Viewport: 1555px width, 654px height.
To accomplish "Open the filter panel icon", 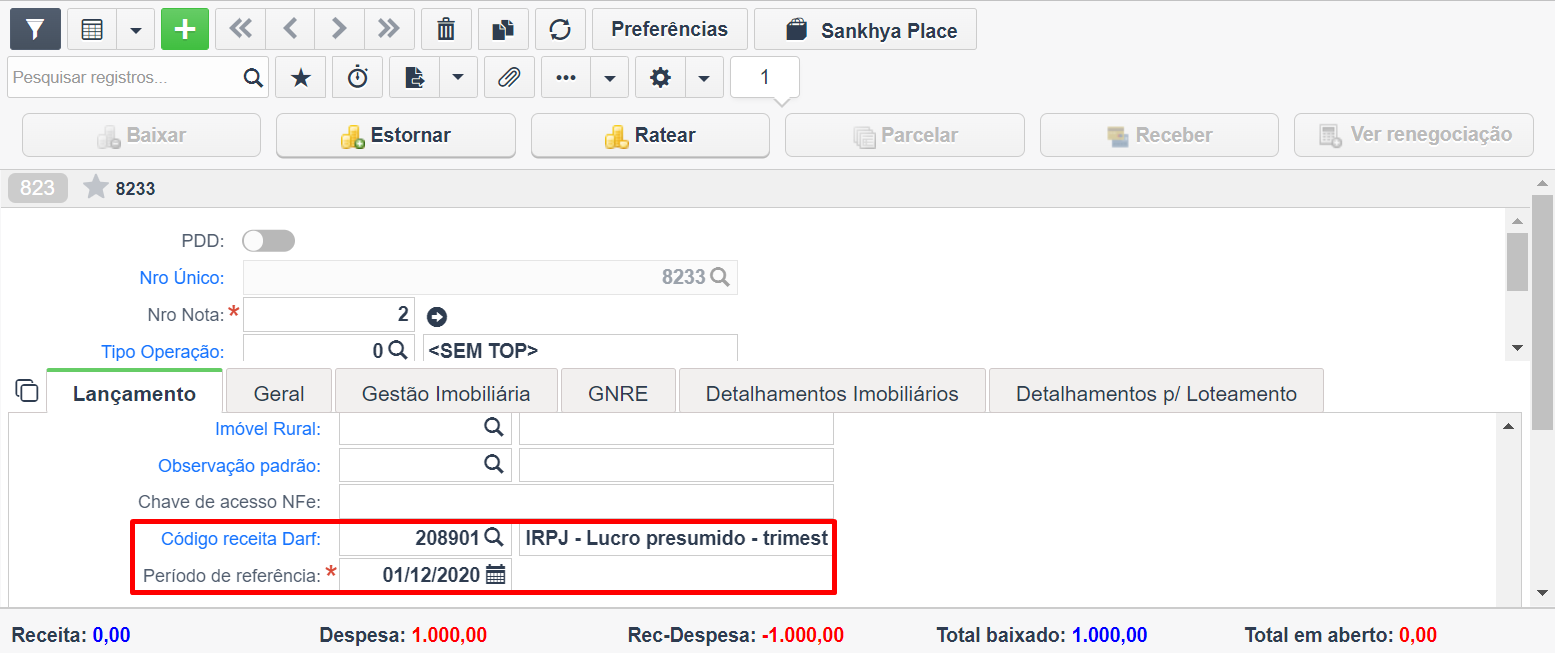I will click(x=34, y=28).
